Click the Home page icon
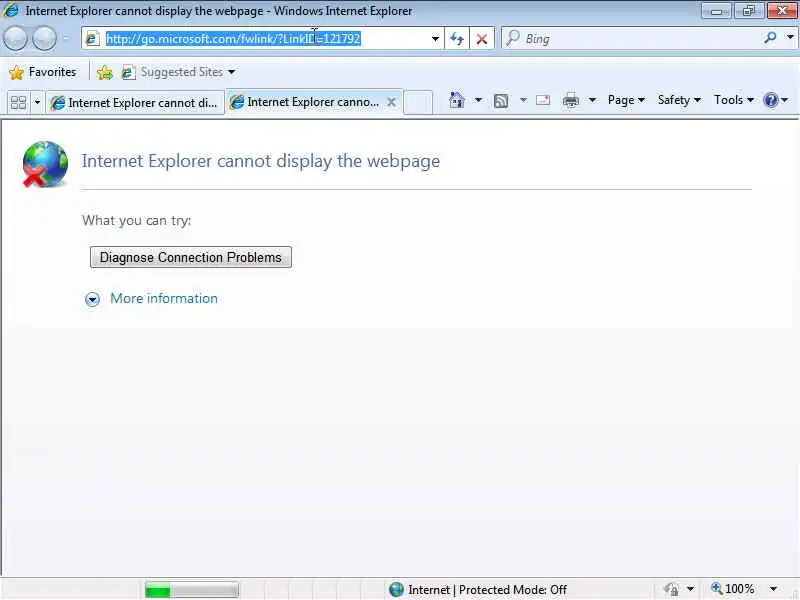The width and height of the screenshot is (800, 600). click(457, 101)
